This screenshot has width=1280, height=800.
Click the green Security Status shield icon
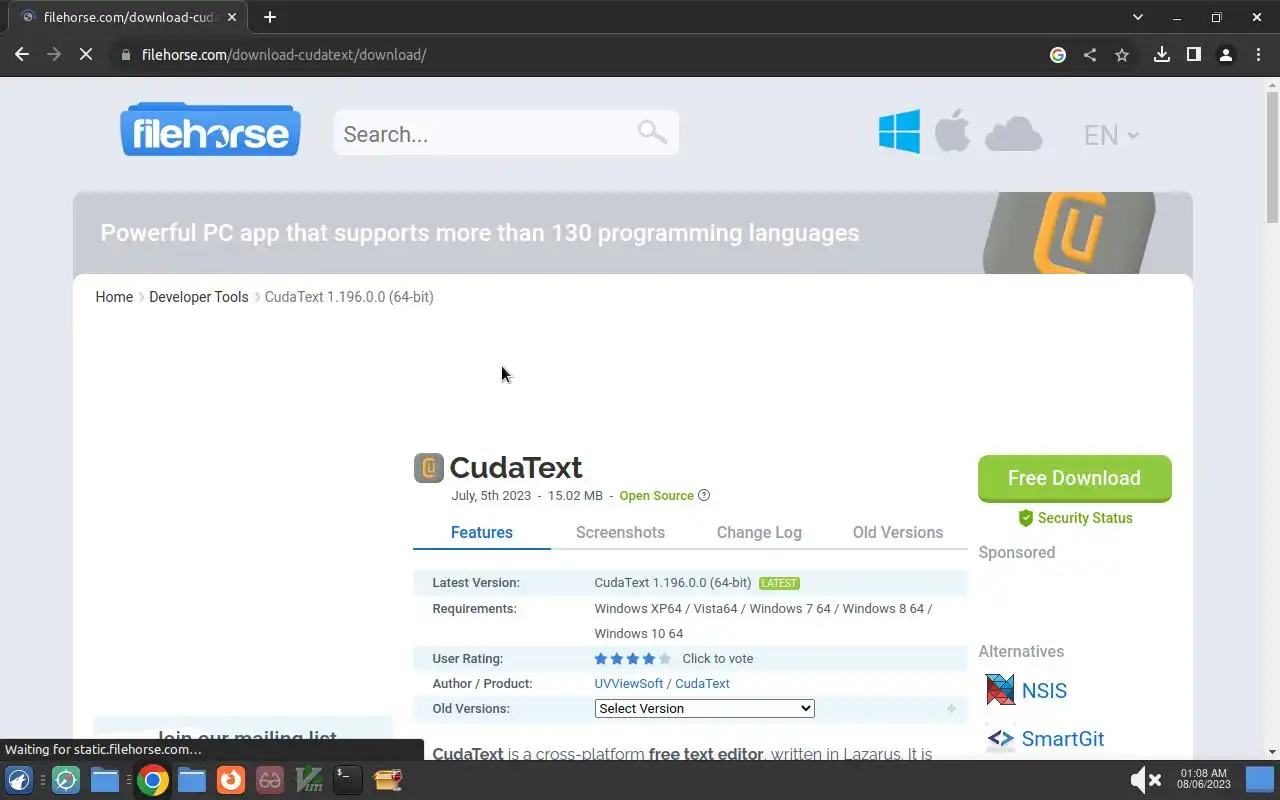click(x=1025, y=518)
